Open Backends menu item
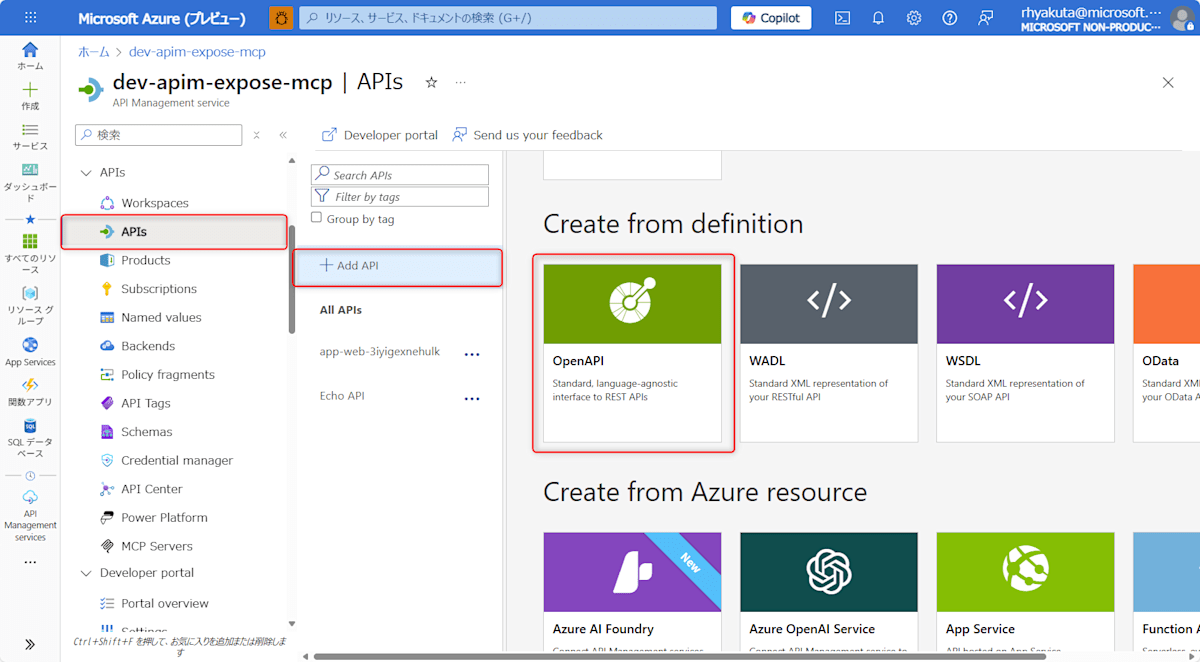 147,346
